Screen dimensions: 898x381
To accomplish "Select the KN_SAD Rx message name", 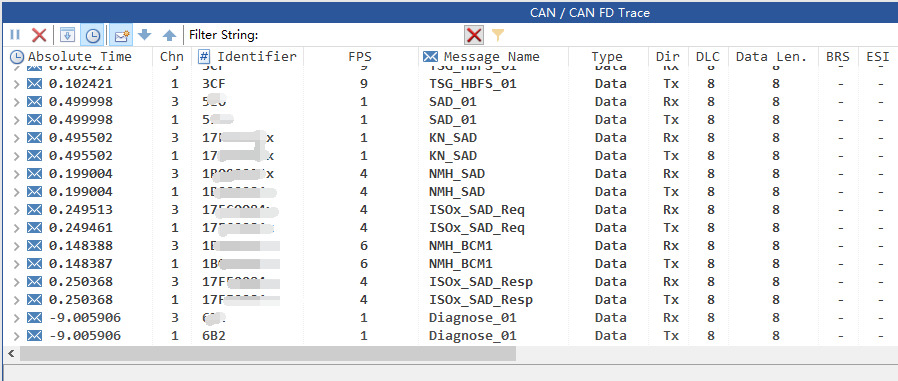I will [452, 138].
